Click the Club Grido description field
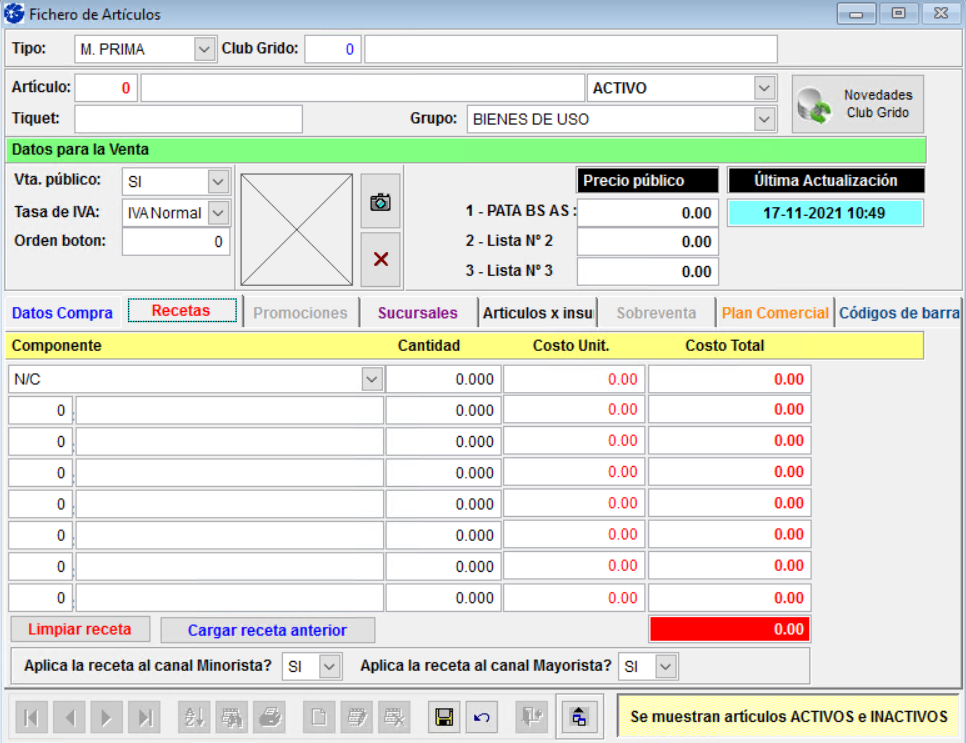966x743 pixels. coord(570,49)
